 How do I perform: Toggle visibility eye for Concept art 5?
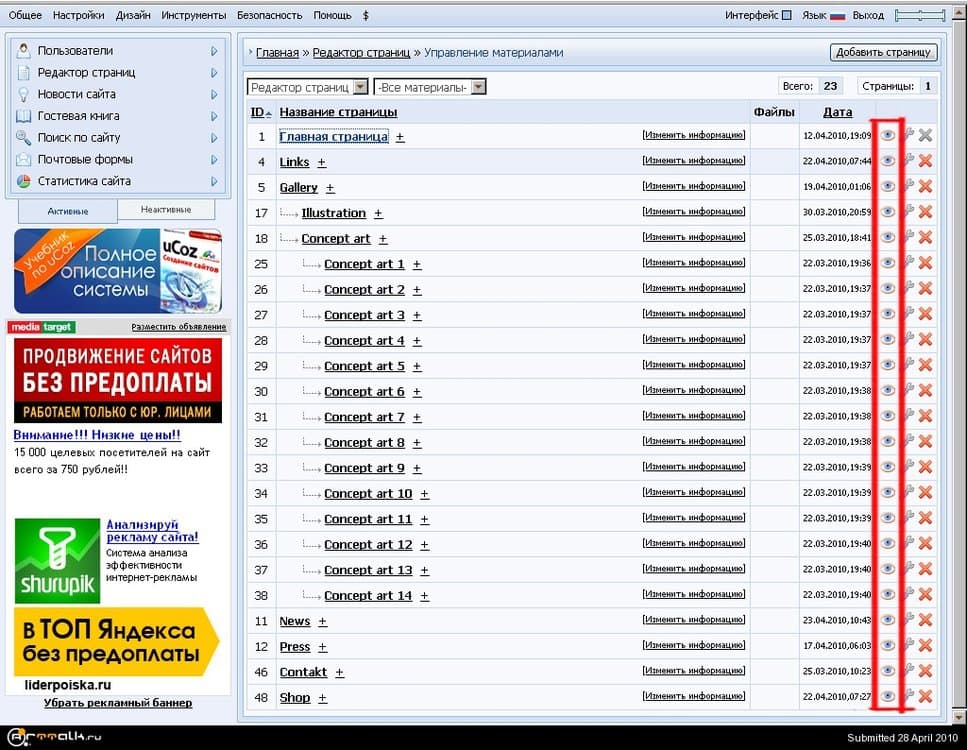(x=887, y=365)
